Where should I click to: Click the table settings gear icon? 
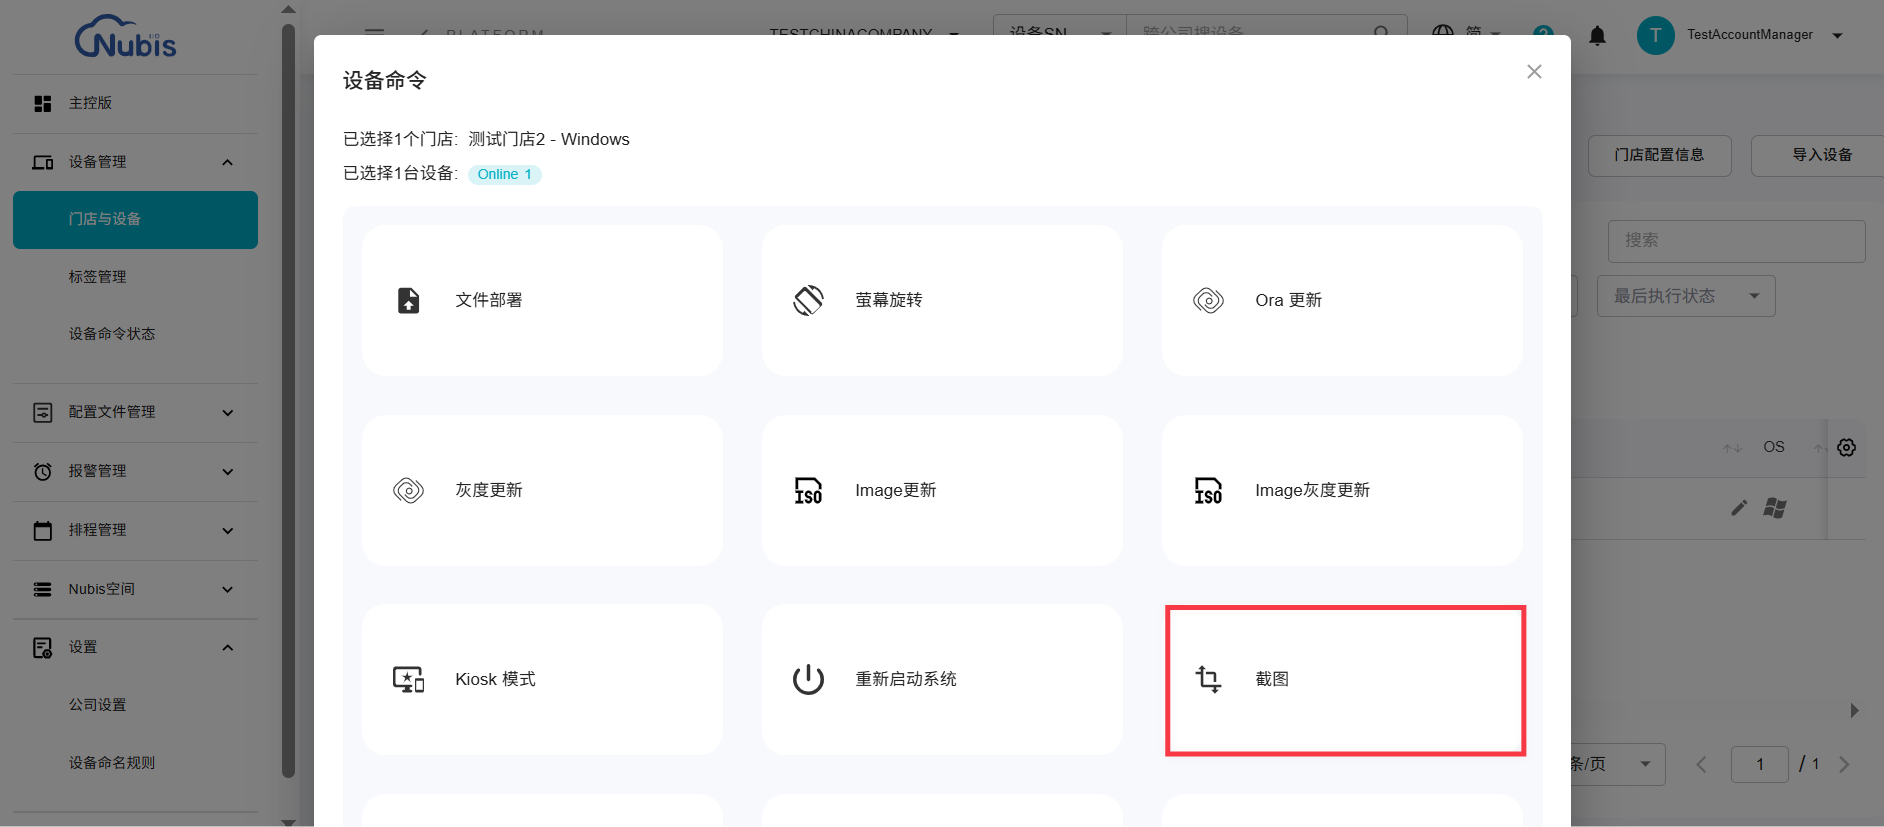(x=1846, y=447)
